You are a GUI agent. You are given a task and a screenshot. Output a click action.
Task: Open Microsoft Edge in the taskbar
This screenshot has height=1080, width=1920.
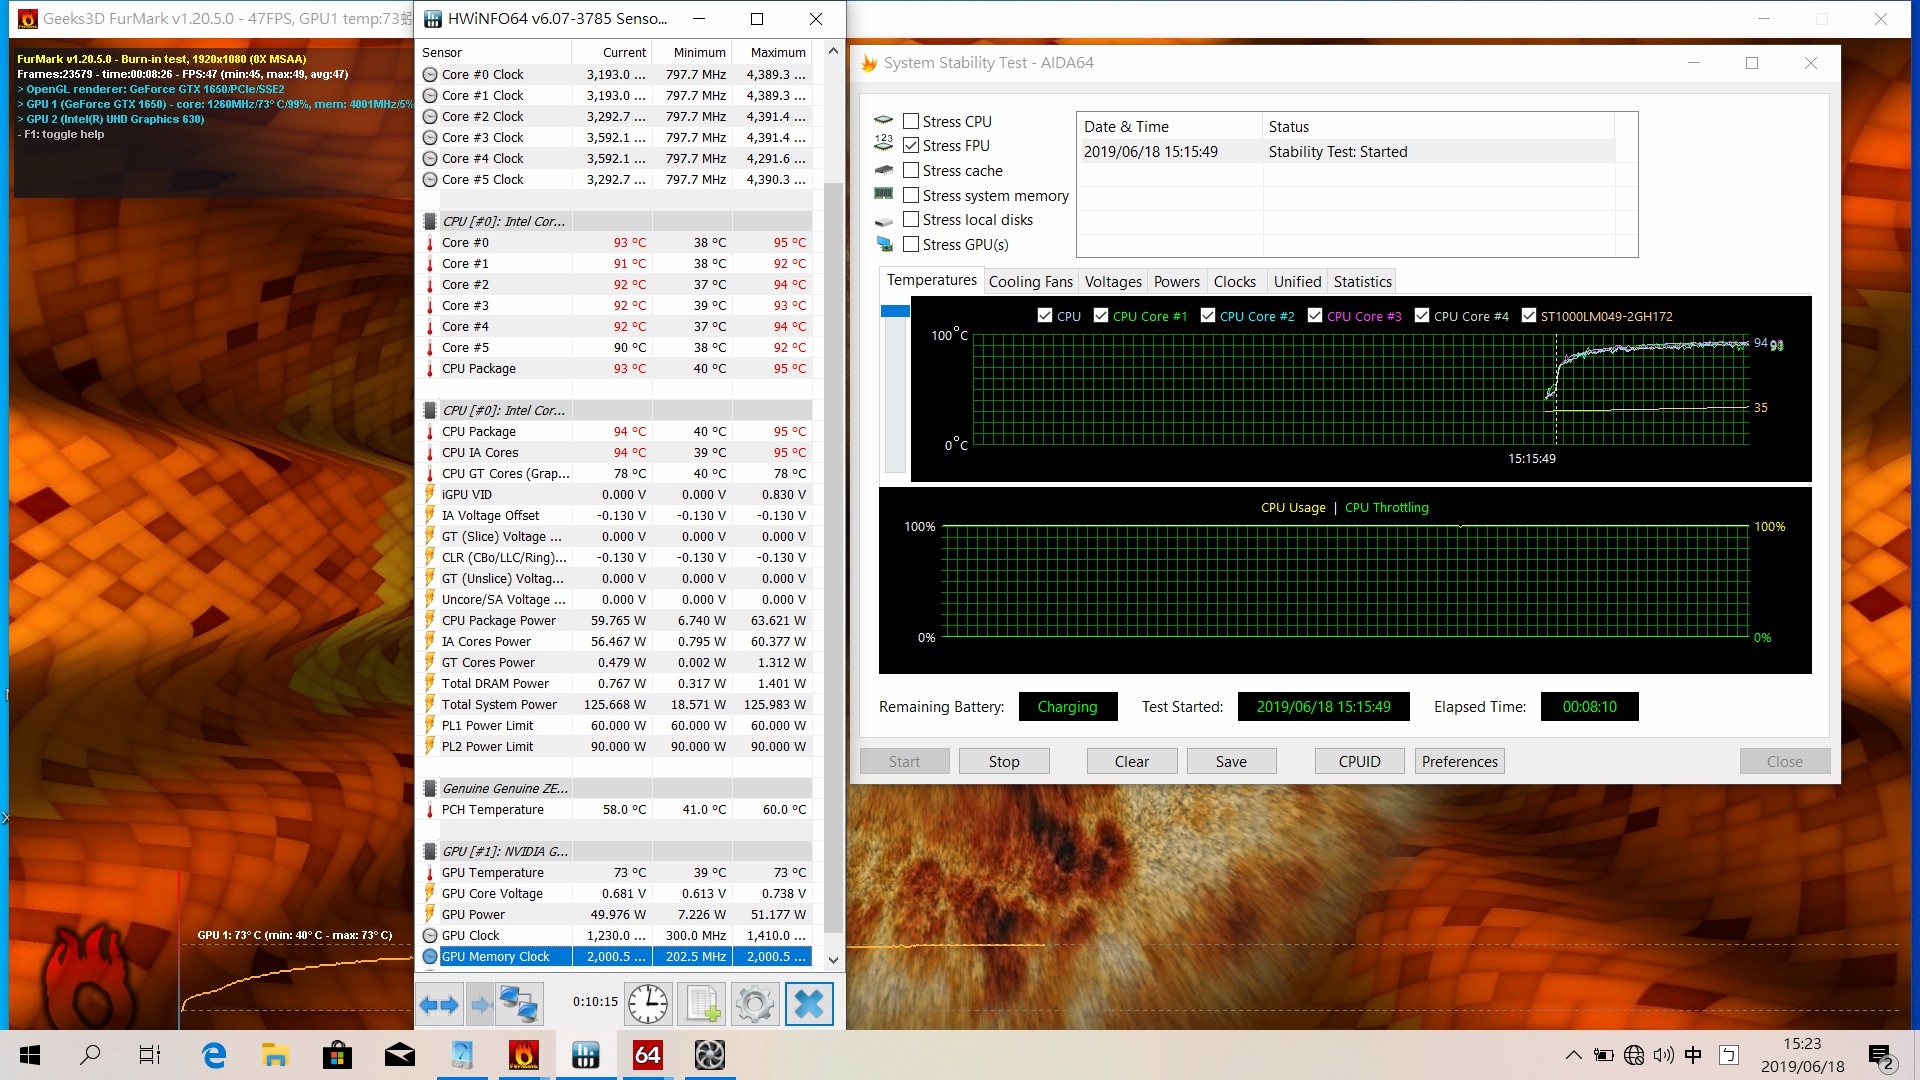coord(214,1055)
